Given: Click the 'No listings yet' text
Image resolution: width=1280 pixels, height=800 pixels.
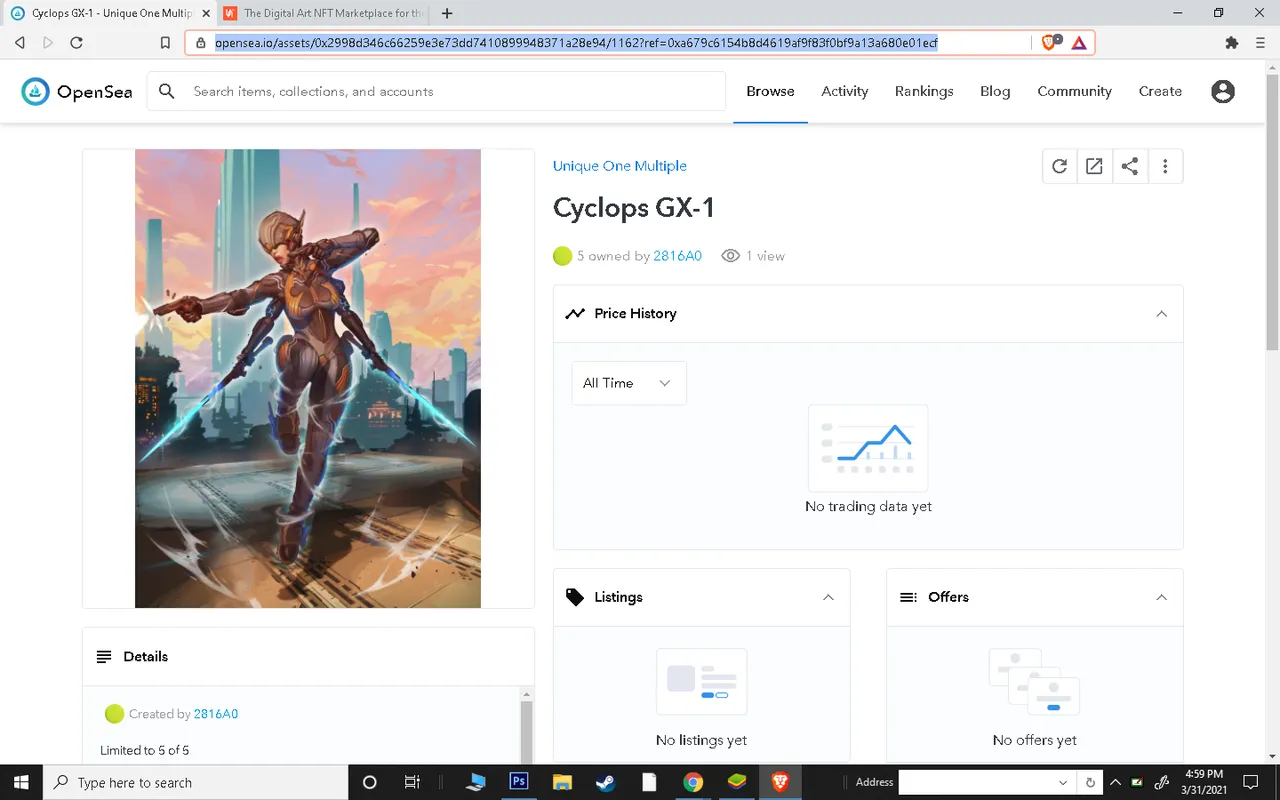Looking at the screenshot, I should point(701,740).
